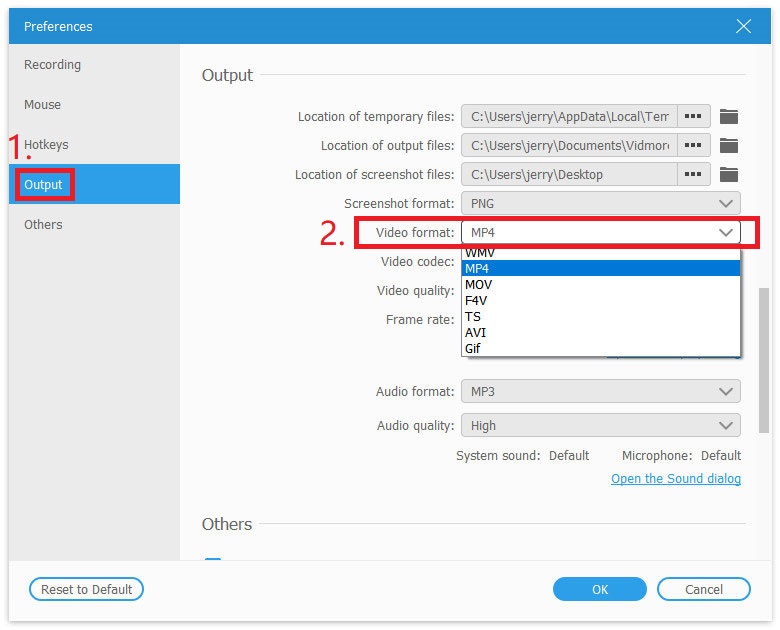This screenshot has height=630, width=780.
Task: Go to the Hotkeys section
Action: [x=47, y=145]
